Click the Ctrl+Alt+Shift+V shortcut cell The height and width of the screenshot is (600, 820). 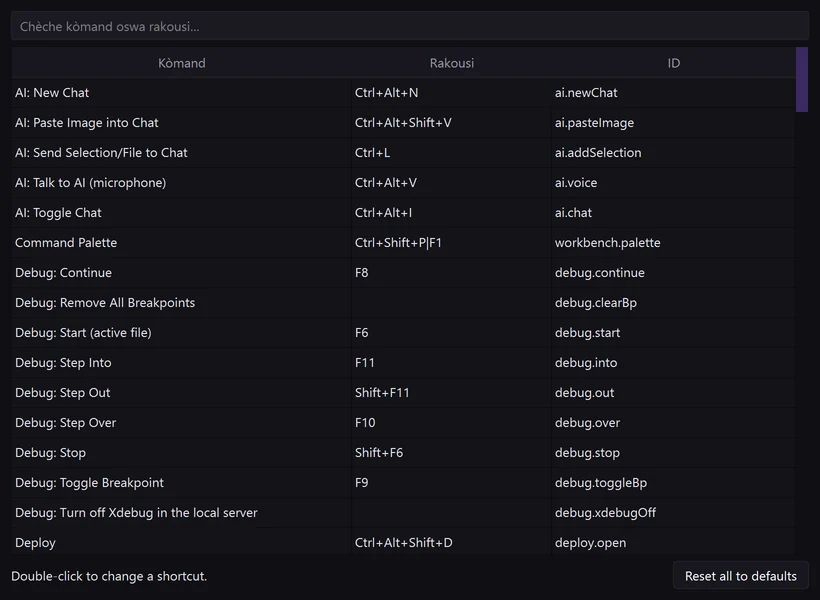[451, 122]
